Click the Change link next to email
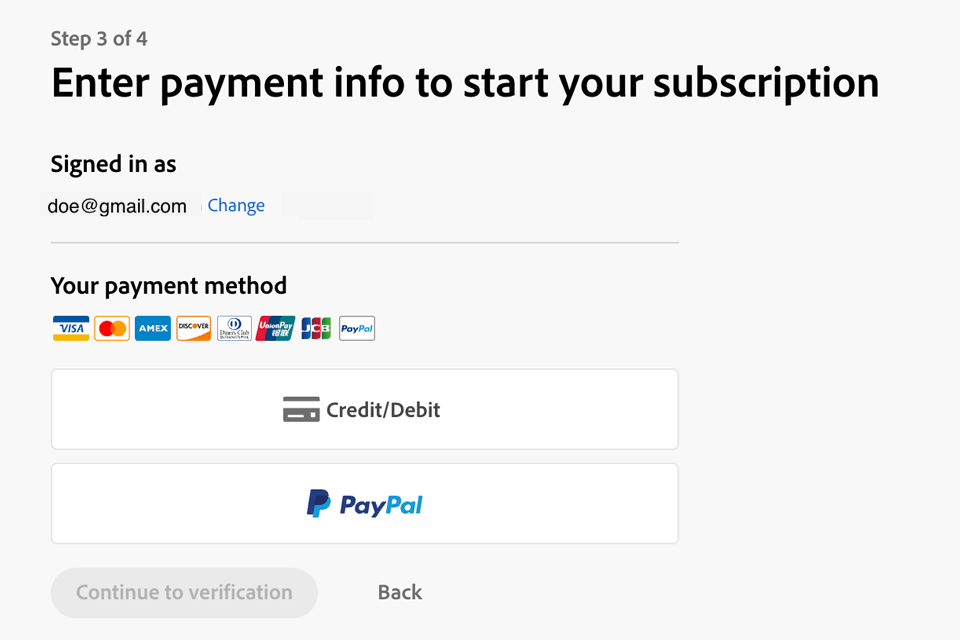 click(x=236, y=206)
